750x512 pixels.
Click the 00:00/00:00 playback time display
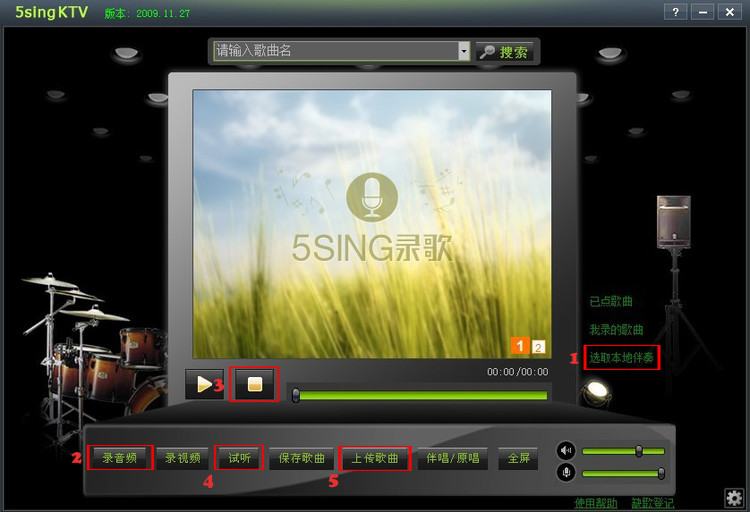tap(518, 372)
